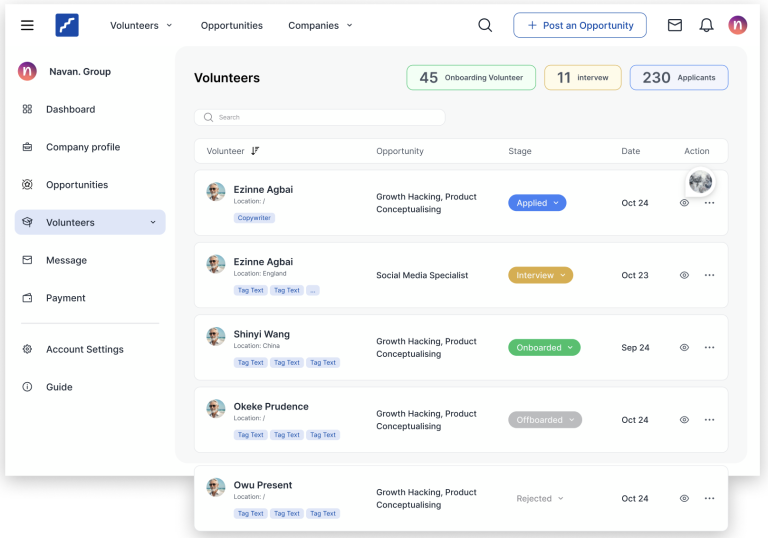Click the Opportunity column header
This screenshot has height=538, width=768.
coord(400,151)
